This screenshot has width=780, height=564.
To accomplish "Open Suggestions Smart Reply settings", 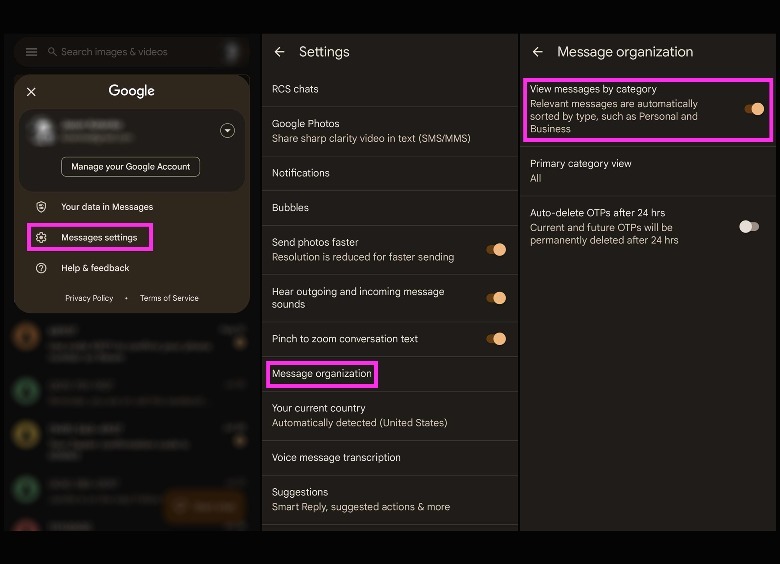I will coord(390,499).
